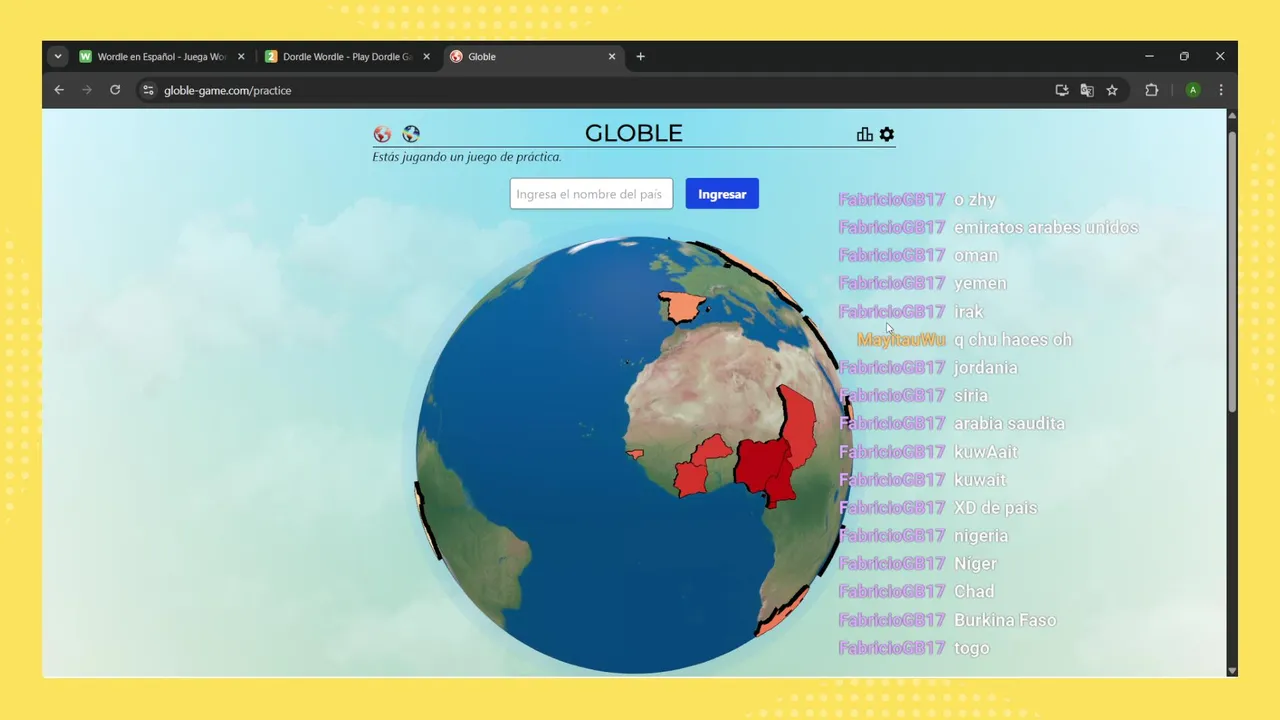Click the install app icon in address bar
Image resolution: width=1280 pixels, height=720 pixels.
tap(1062, 90)
